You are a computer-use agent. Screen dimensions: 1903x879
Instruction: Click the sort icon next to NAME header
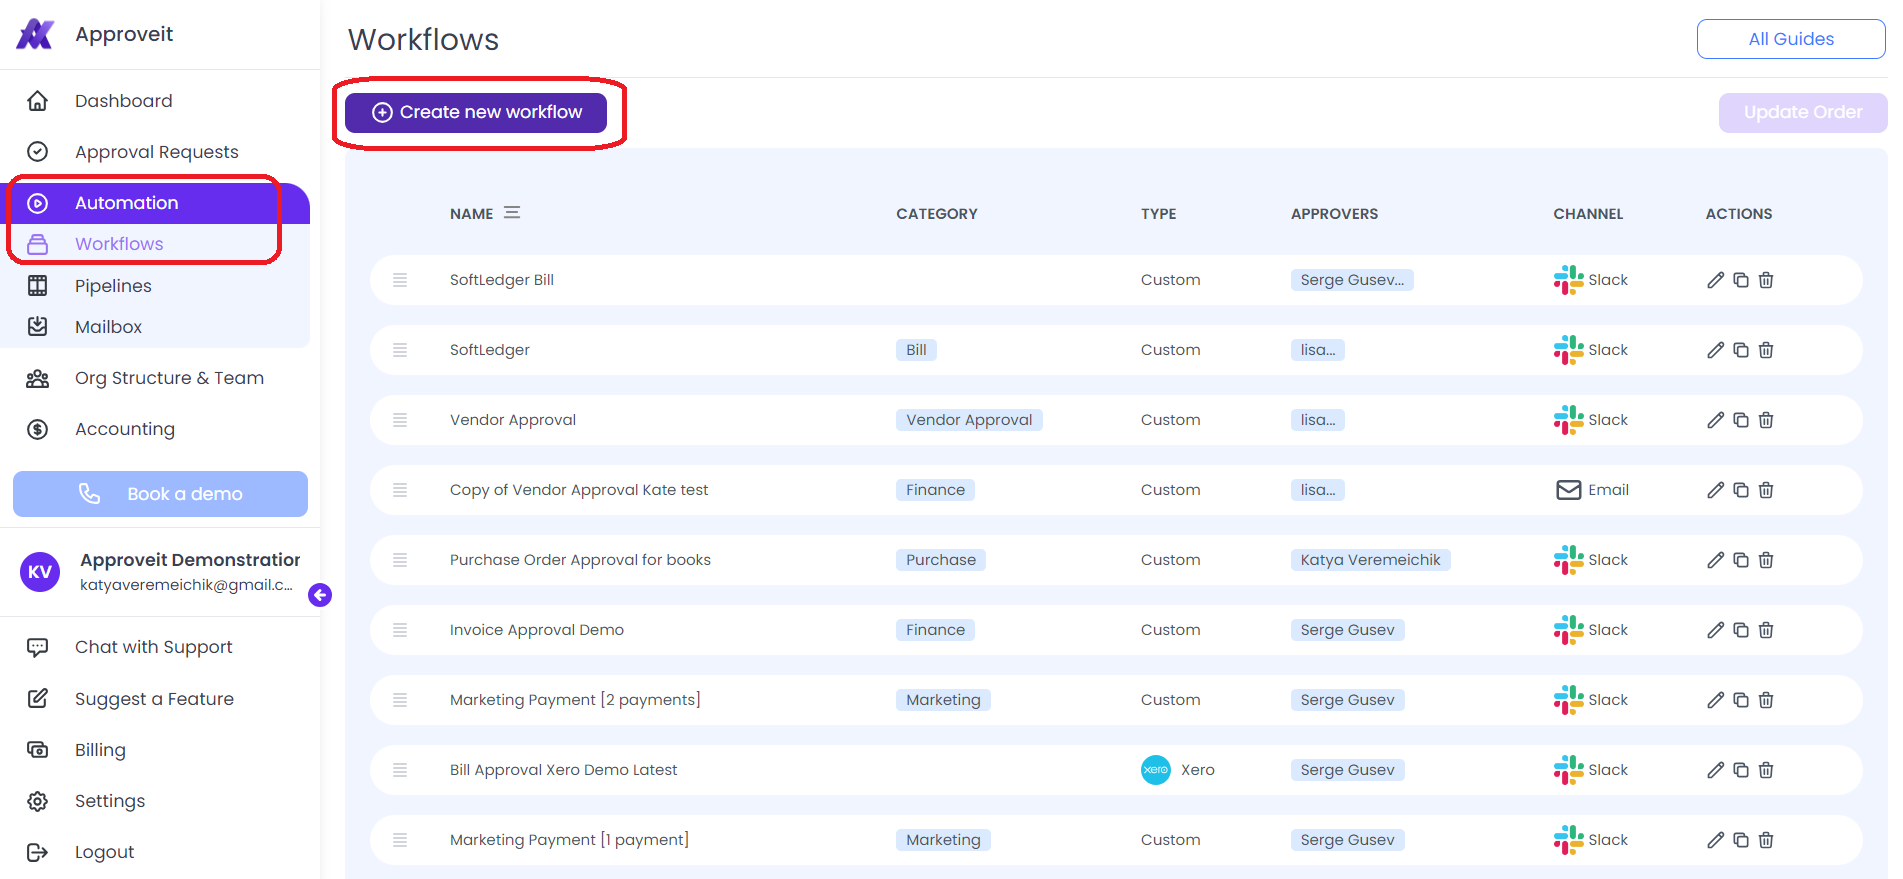pyautogui.click(x=512, y=213)
